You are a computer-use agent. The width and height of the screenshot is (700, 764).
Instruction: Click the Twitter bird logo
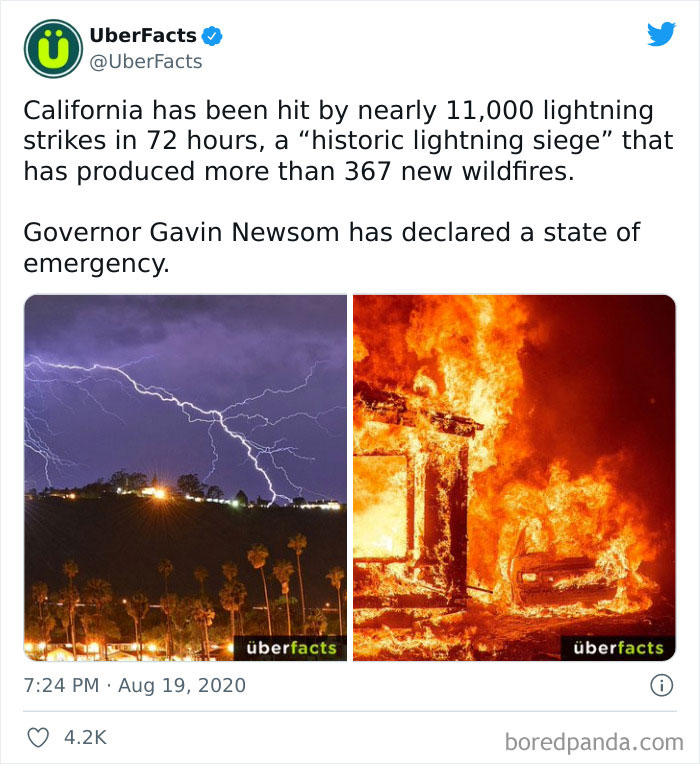tap(661, 34)
